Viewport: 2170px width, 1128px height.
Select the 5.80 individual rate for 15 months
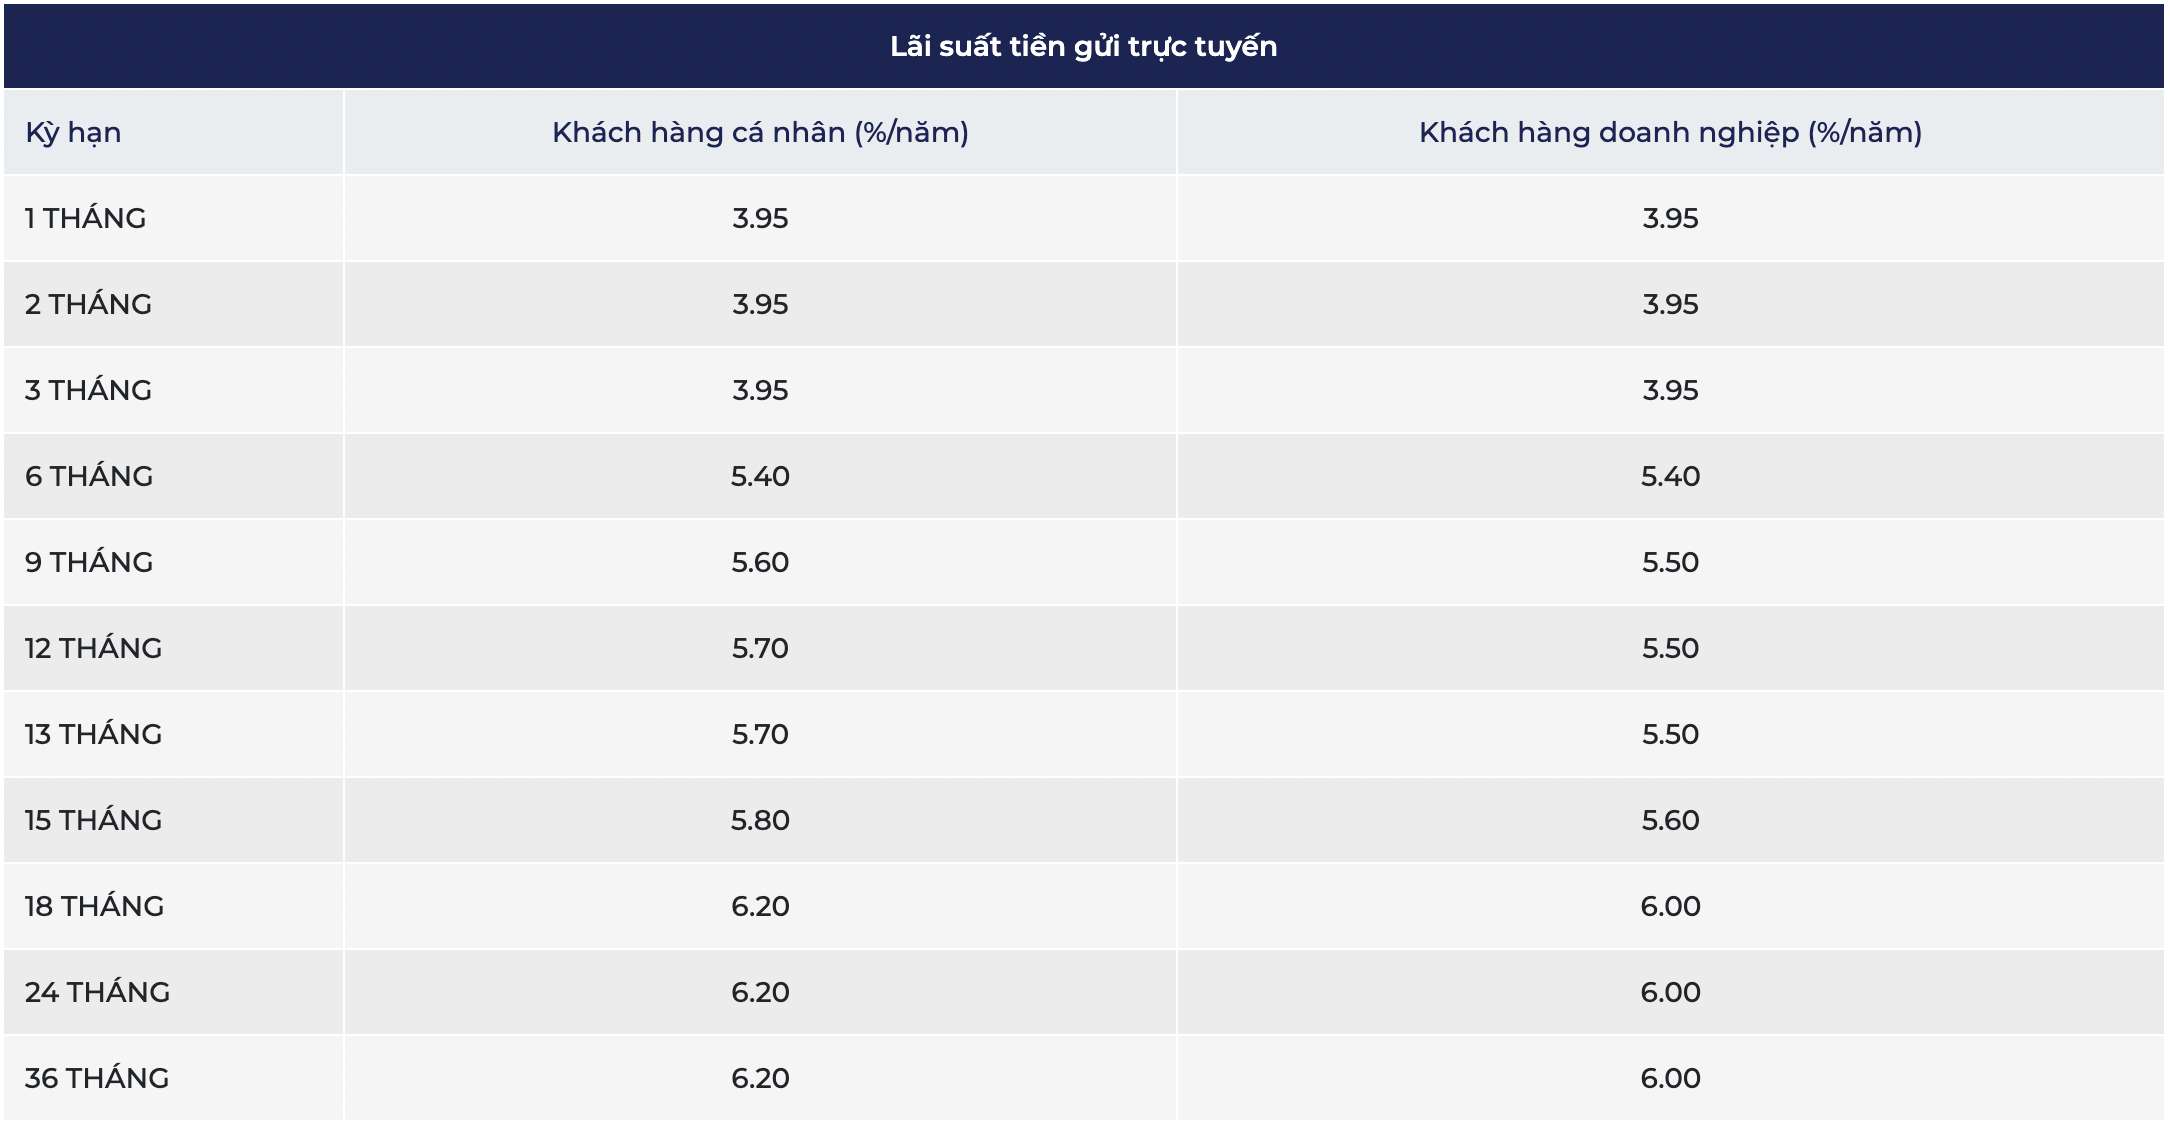[x=760, y=821]
